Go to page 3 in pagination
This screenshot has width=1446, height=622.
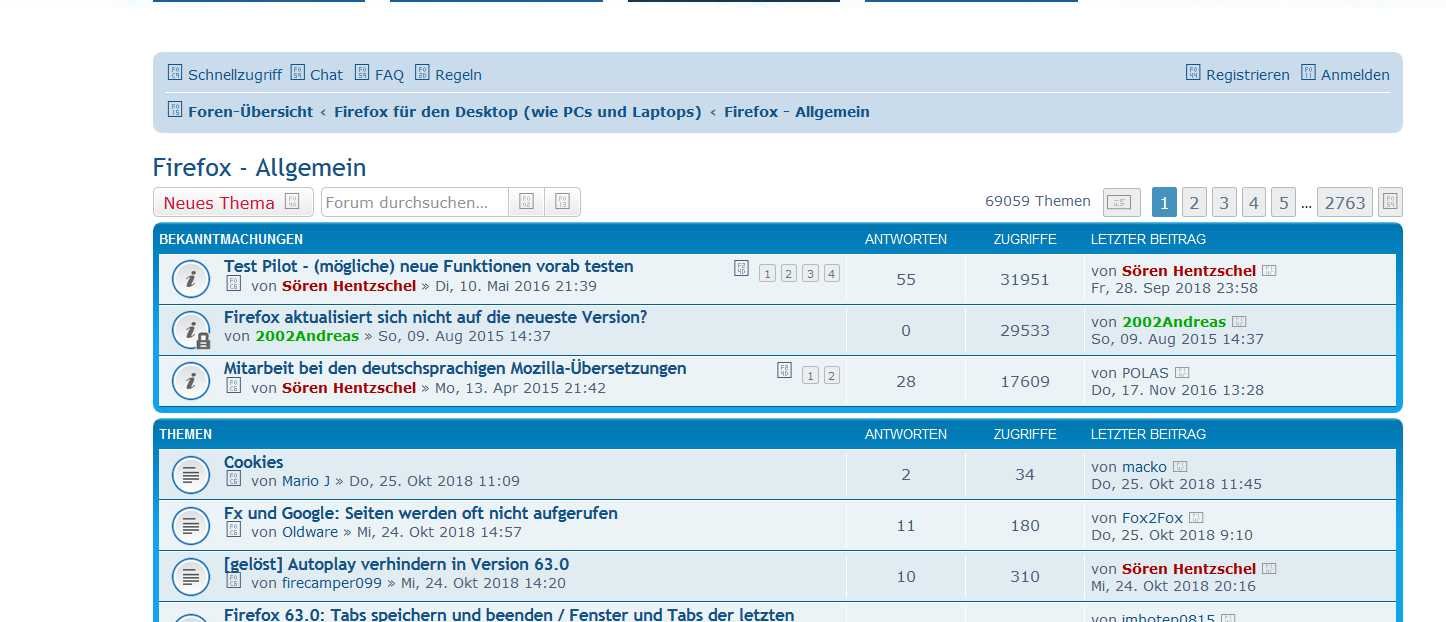point(1224,203)
